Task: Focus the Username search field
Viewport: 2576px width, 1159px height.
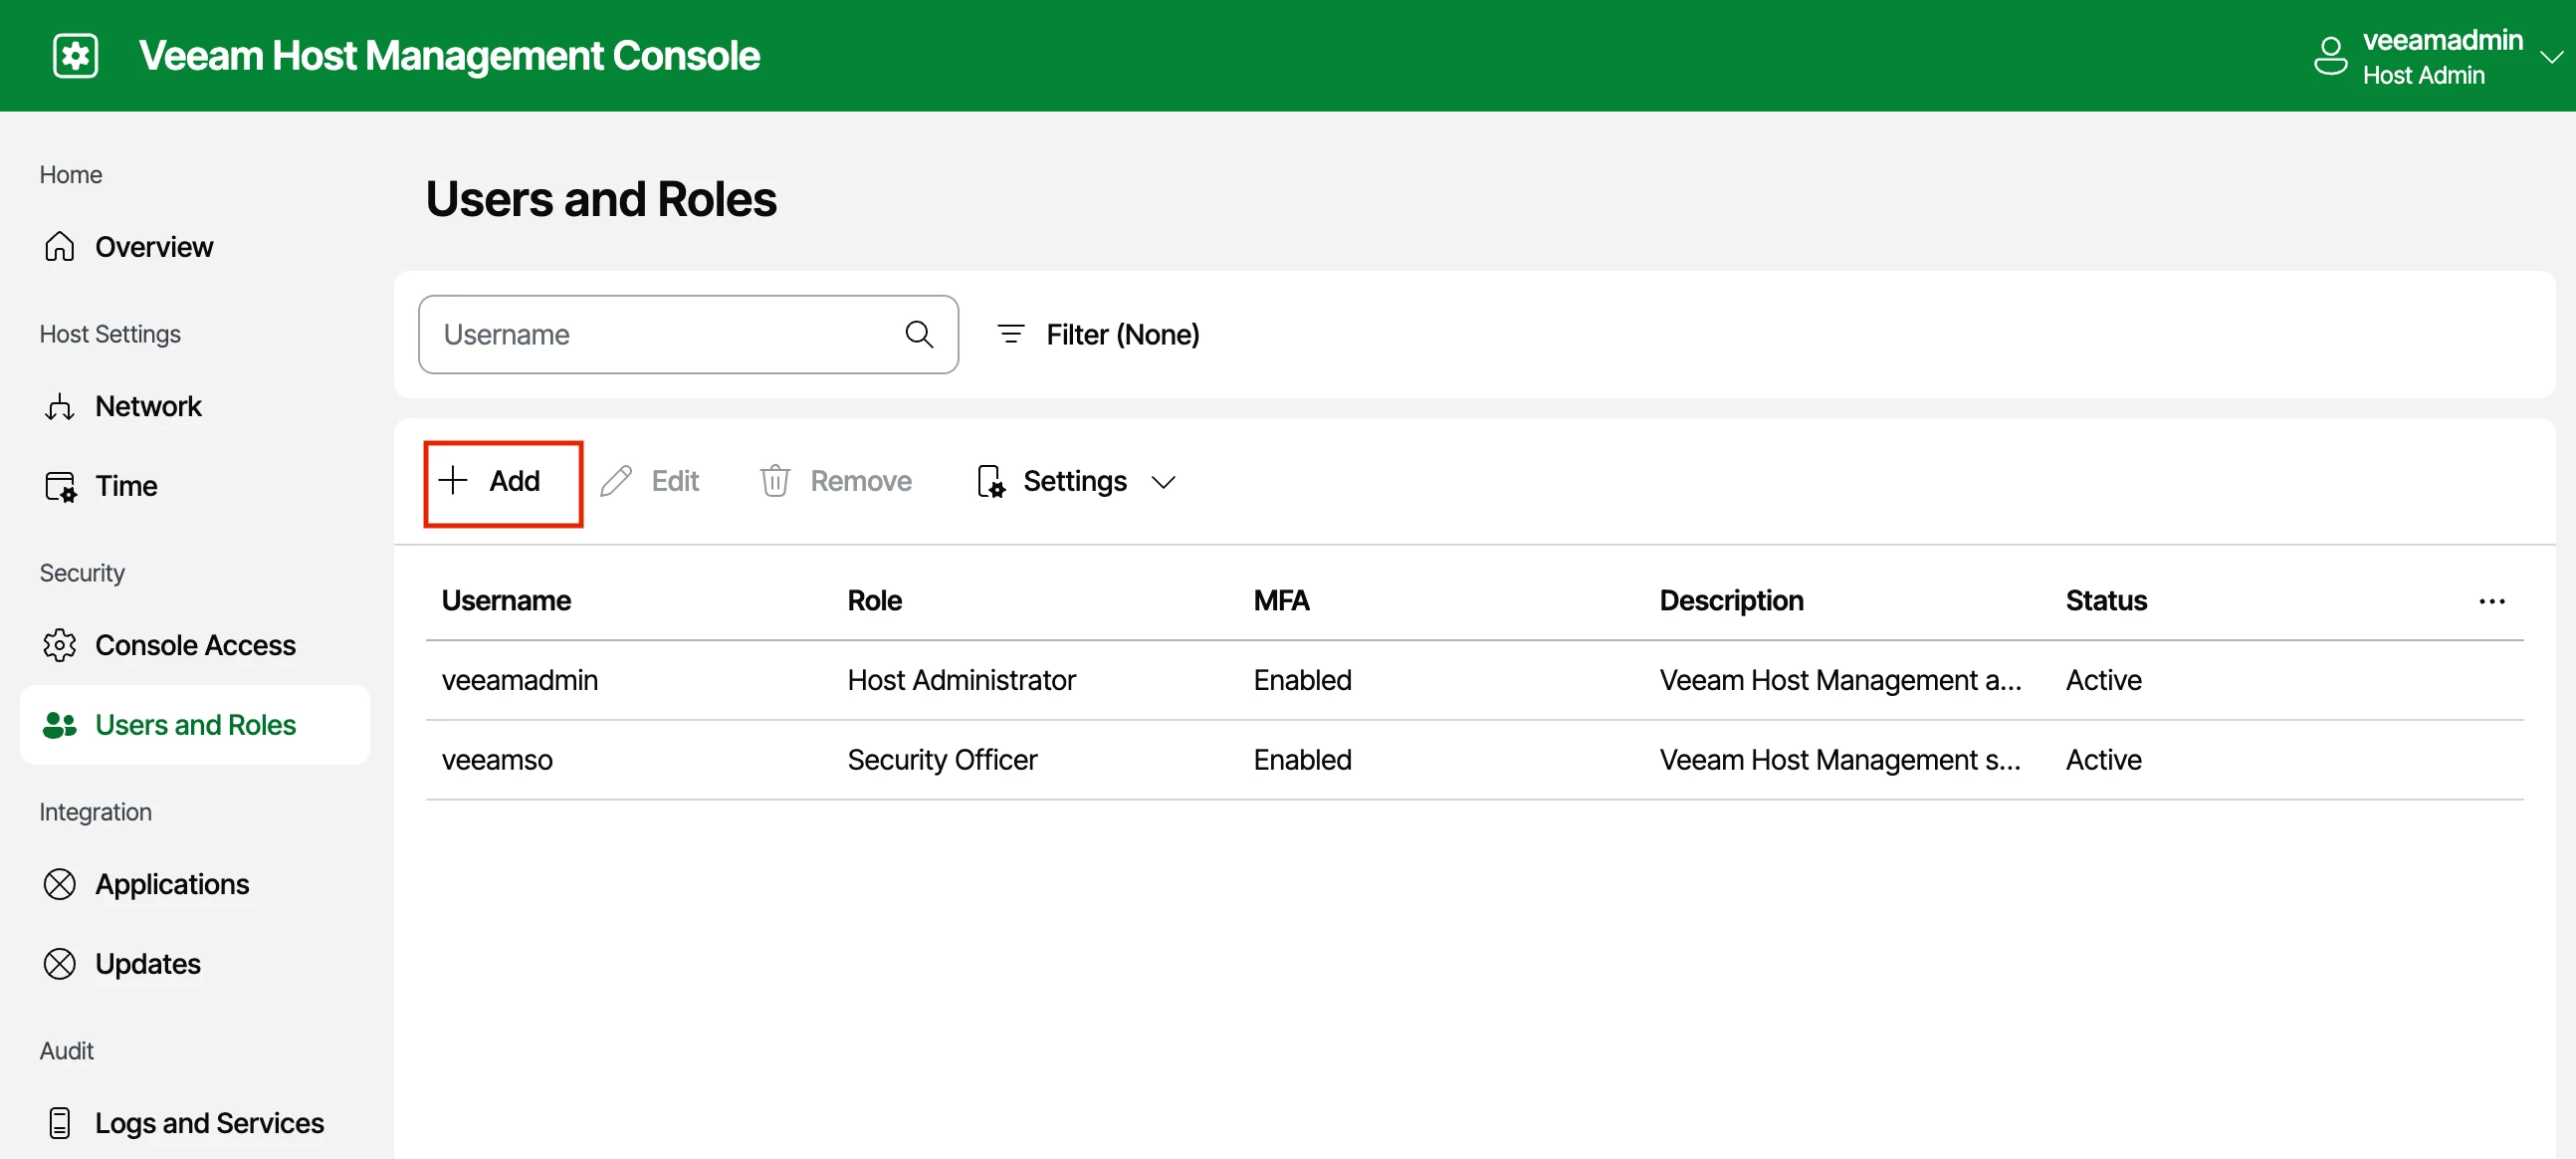Action: click(x=688, y=334)
